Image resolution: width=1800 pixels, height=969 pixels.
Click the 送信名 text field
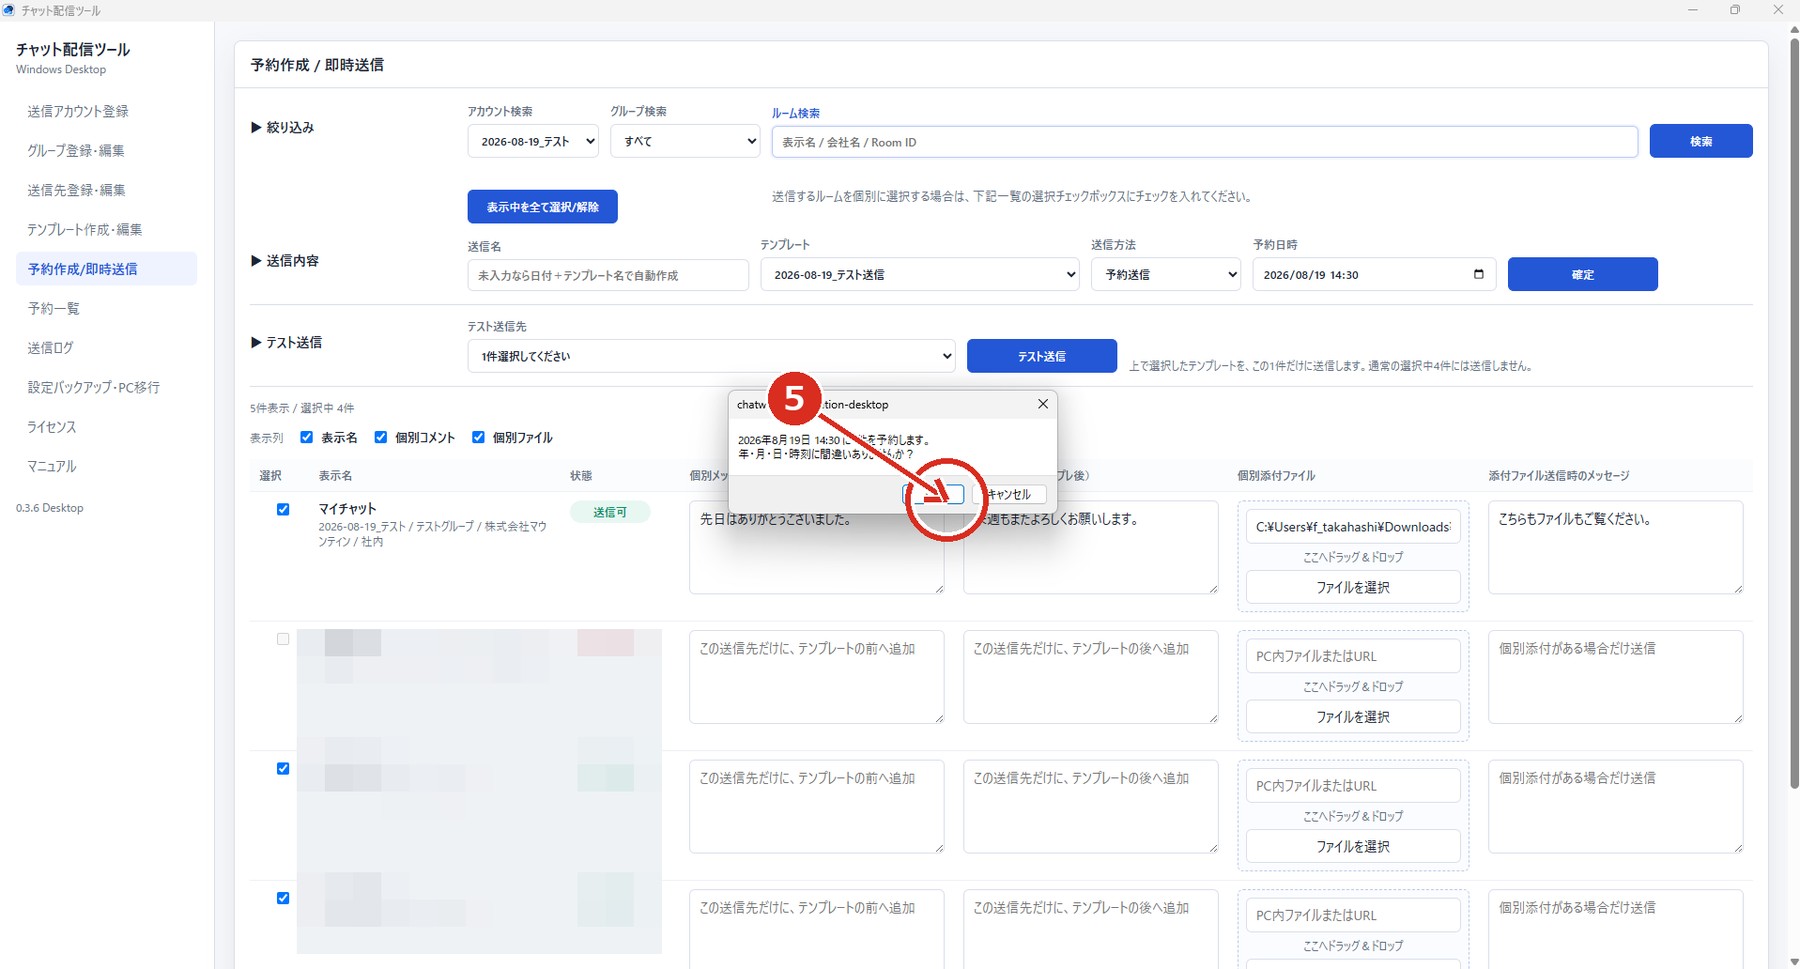(x=608, y=275)
